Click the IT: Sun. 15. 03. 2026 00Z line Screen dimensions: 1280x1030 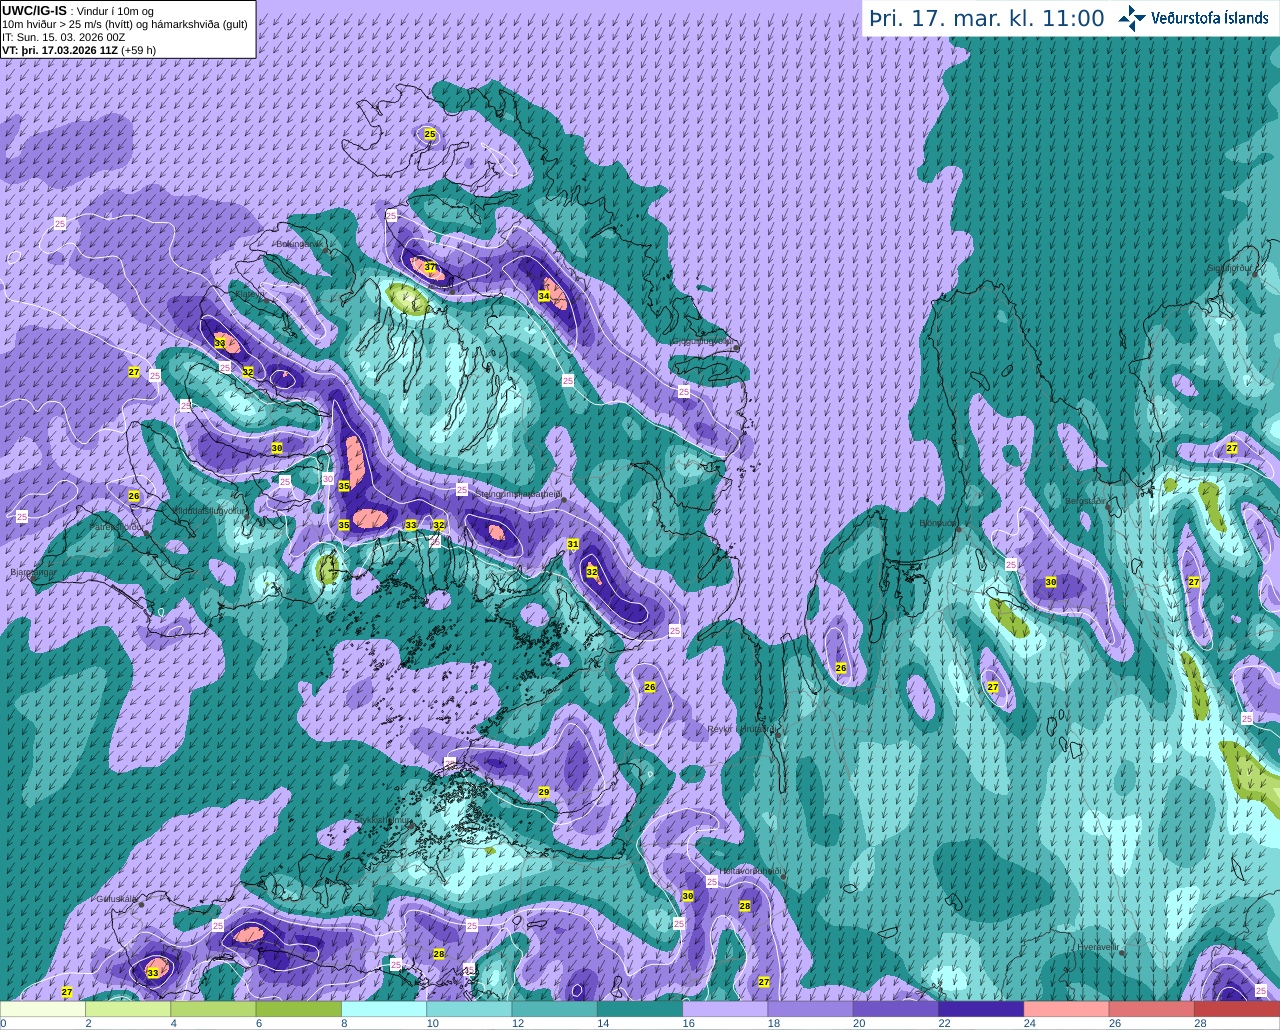point(63,37)
